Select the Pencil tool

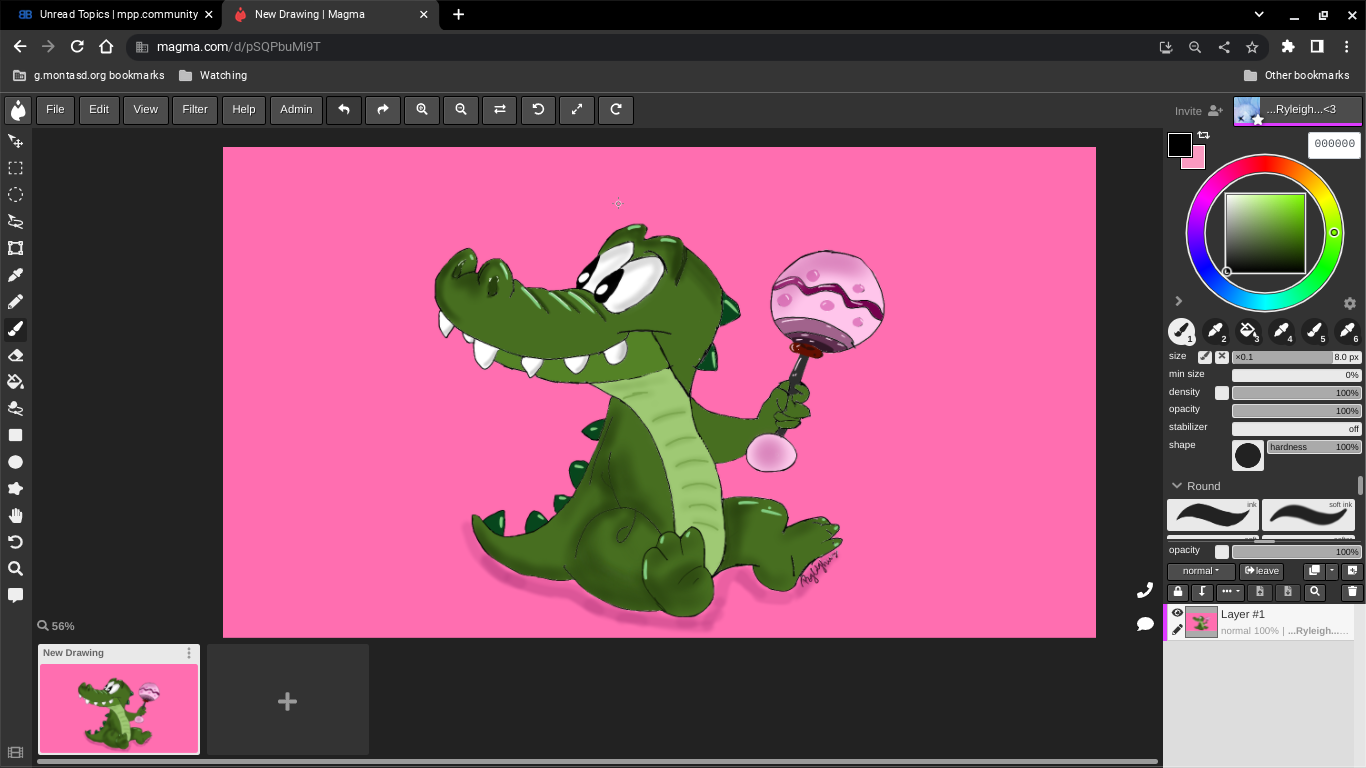(15, 302)
